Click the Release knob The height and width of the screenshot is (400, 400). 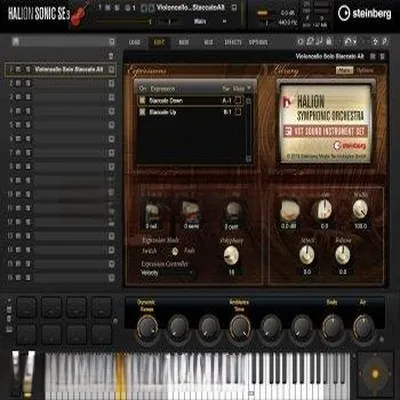[343, 255]
